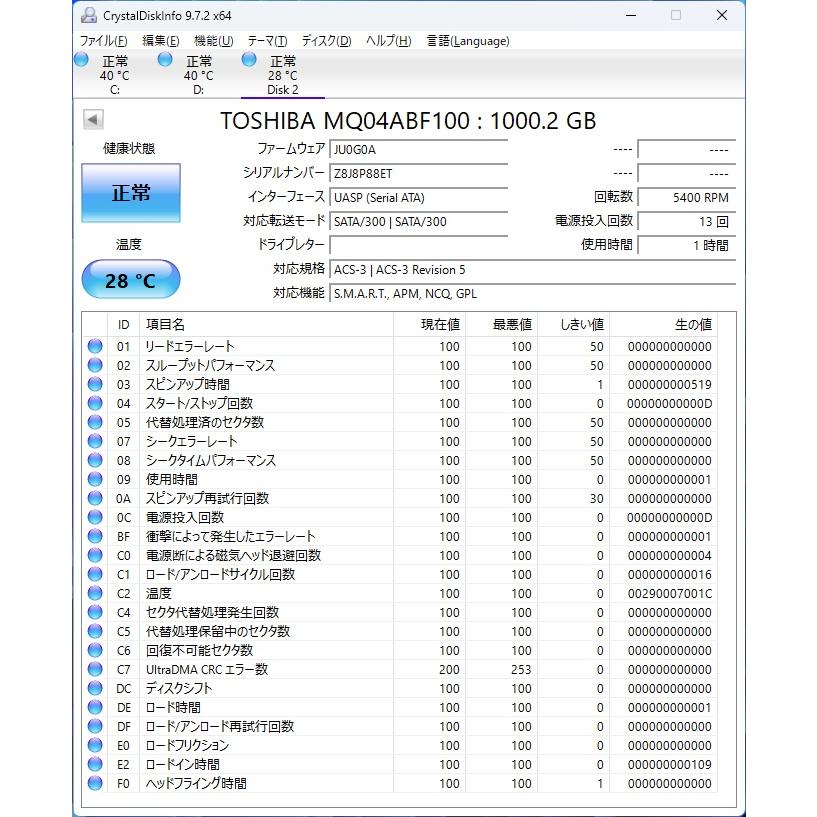Select the DF ロード/アンロード再試行回数 row name
Image resolution: width=817 pixels, height=817 pixels.
[x=220, y=726]
